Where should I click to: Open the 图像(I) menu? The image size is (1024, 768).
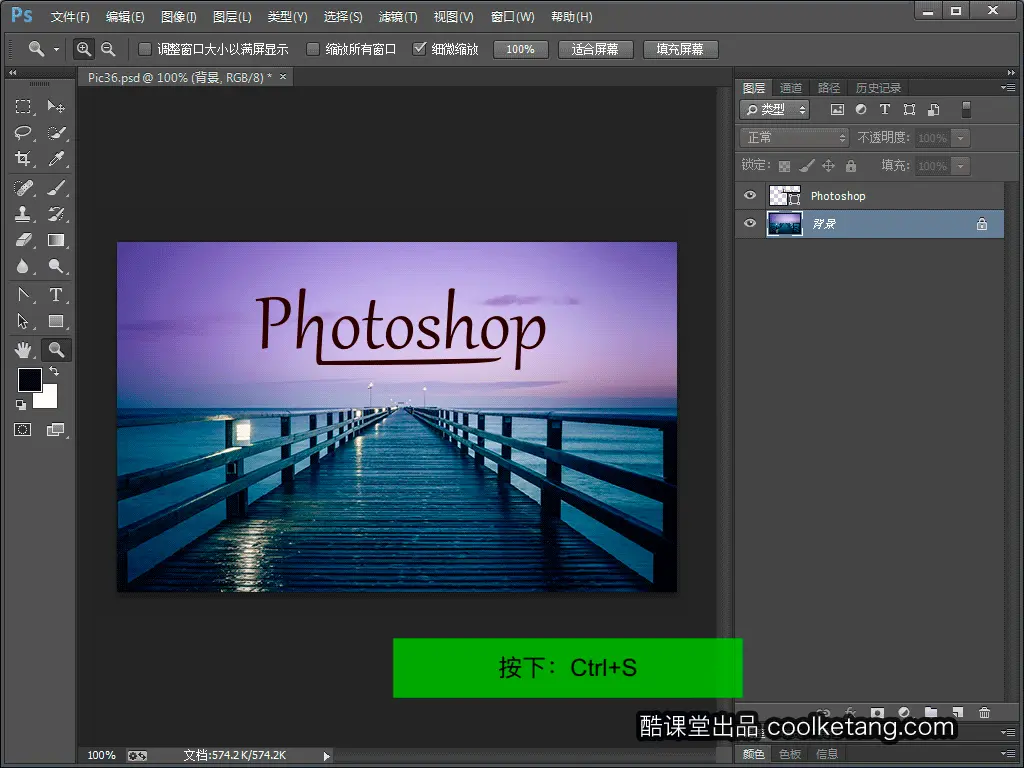click(x=178, y=17)
